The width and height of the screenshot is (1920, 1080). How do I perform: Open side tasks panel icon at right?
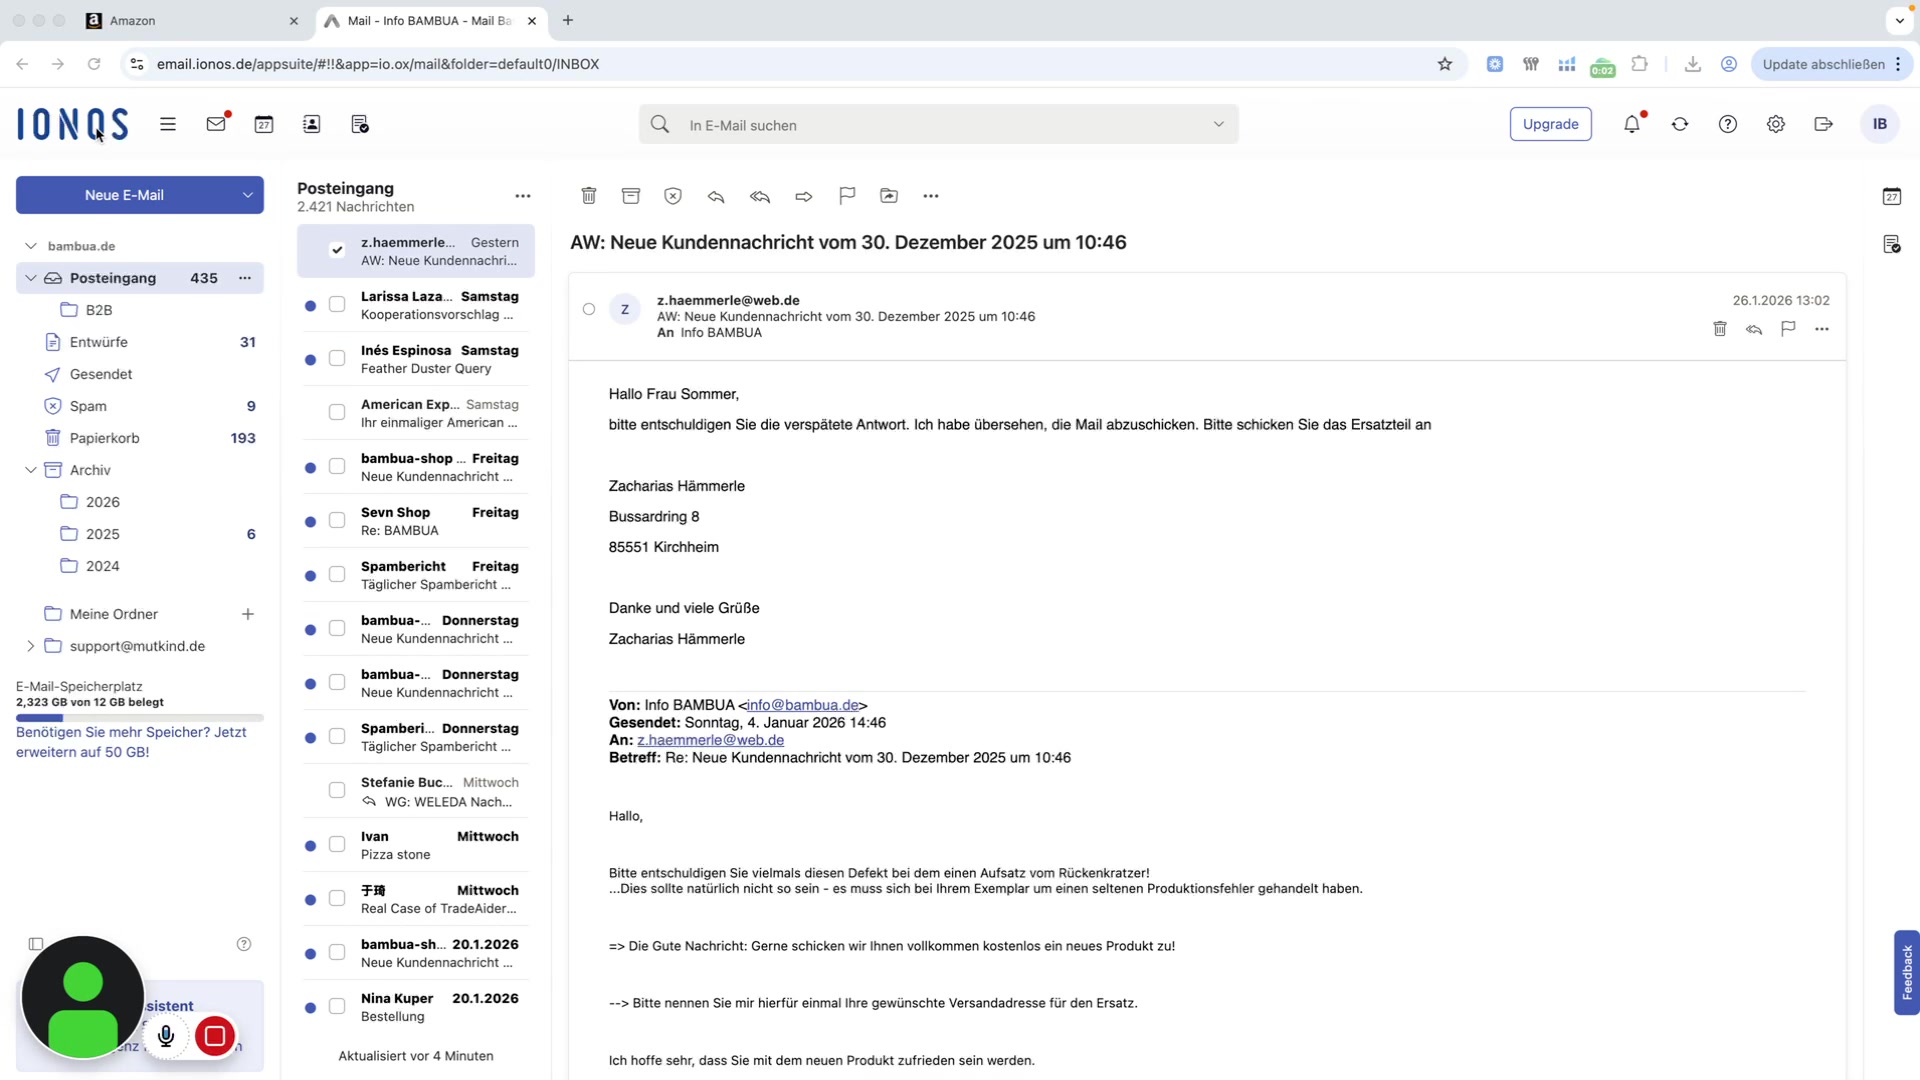(1892, 244)
